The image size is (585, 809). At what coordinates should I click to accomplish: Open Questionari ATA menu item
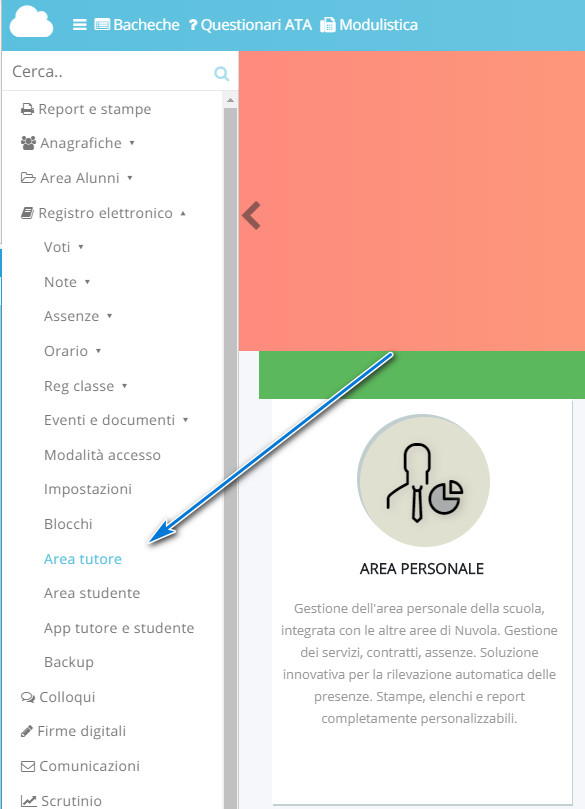coord(251,25)
